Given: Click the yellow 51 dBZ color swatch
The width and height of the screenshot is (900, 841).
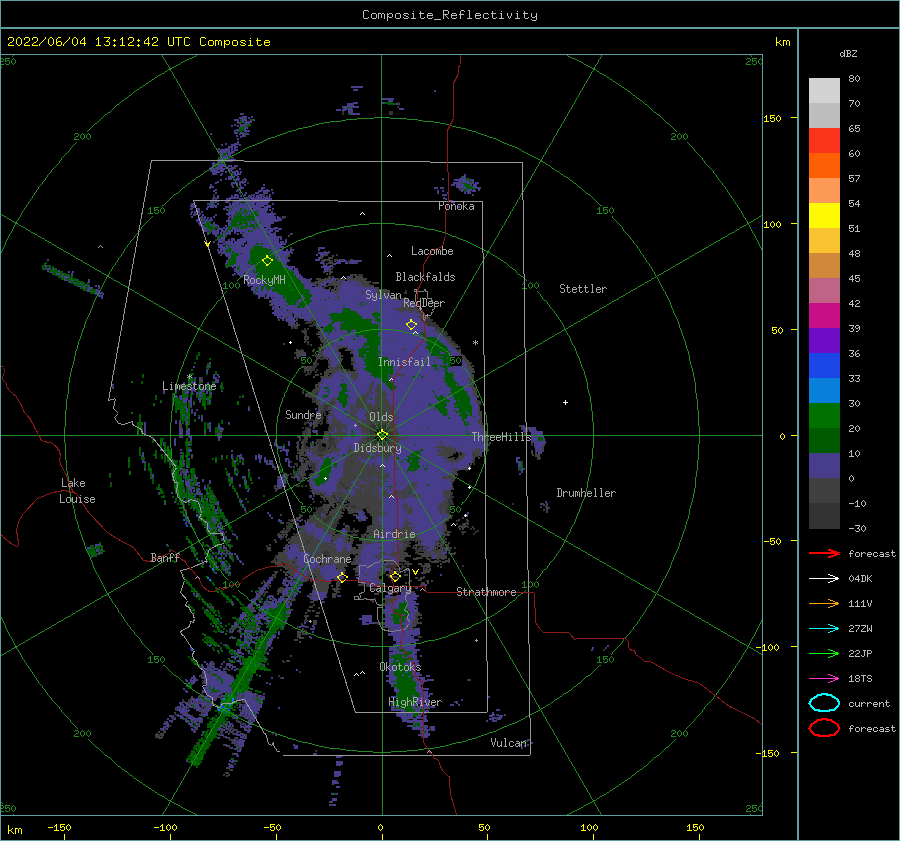Looking at the screenshot, I should [x=824, y=216].
